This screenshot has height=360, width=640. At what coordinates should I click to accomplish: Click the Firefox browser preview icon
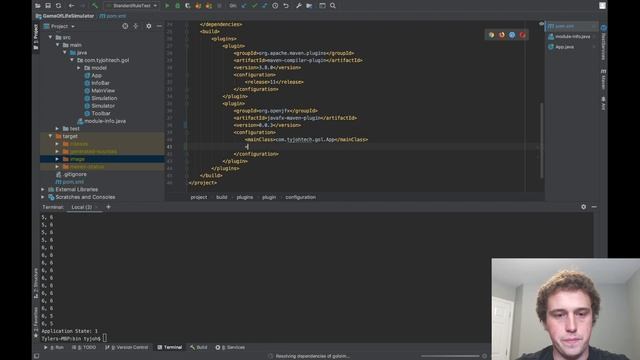[502, 35]
